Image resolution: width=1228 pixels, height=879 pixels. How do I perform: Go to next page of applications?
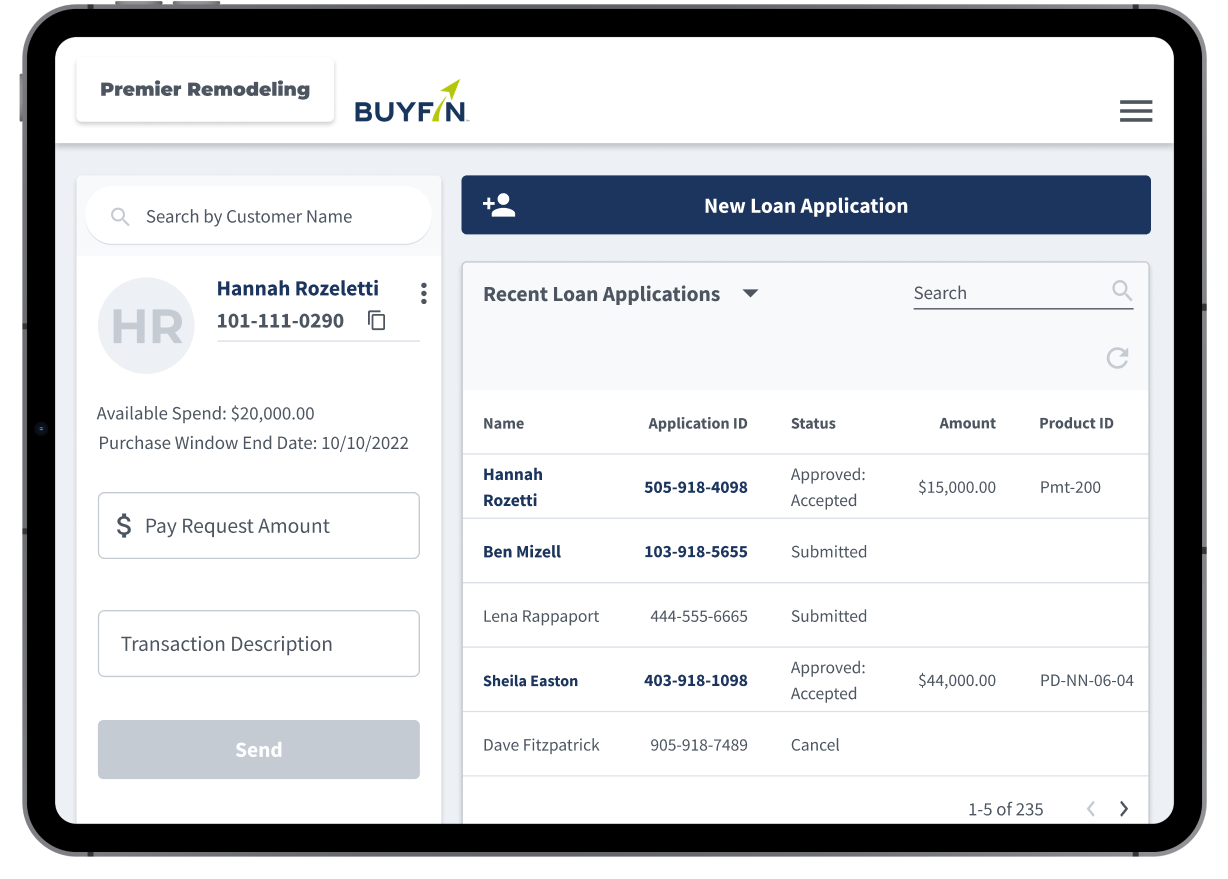tap(1124, 809)
